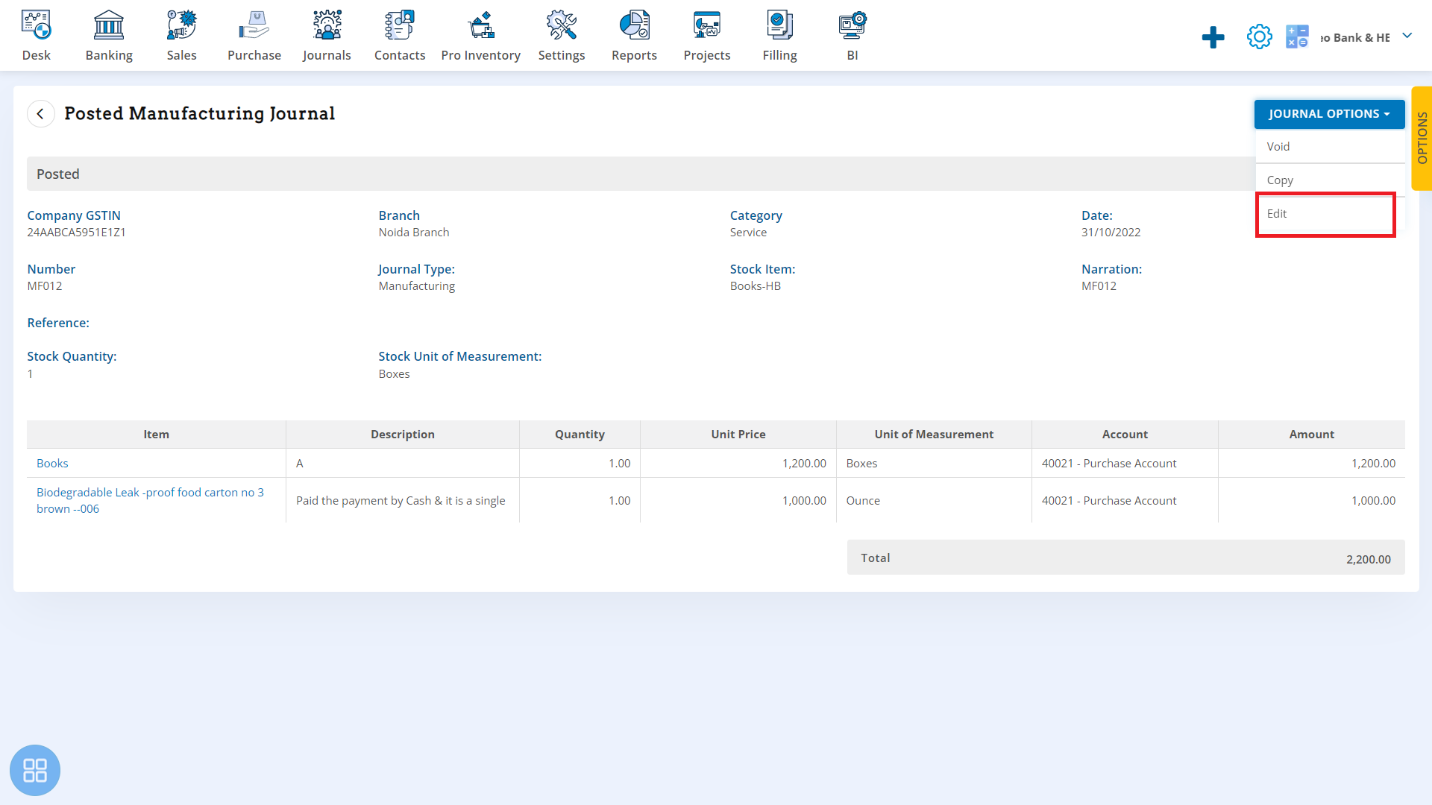
Task: Select the company GSTIN value 24AABCA5951E1Z1
Action: (76, 232)
